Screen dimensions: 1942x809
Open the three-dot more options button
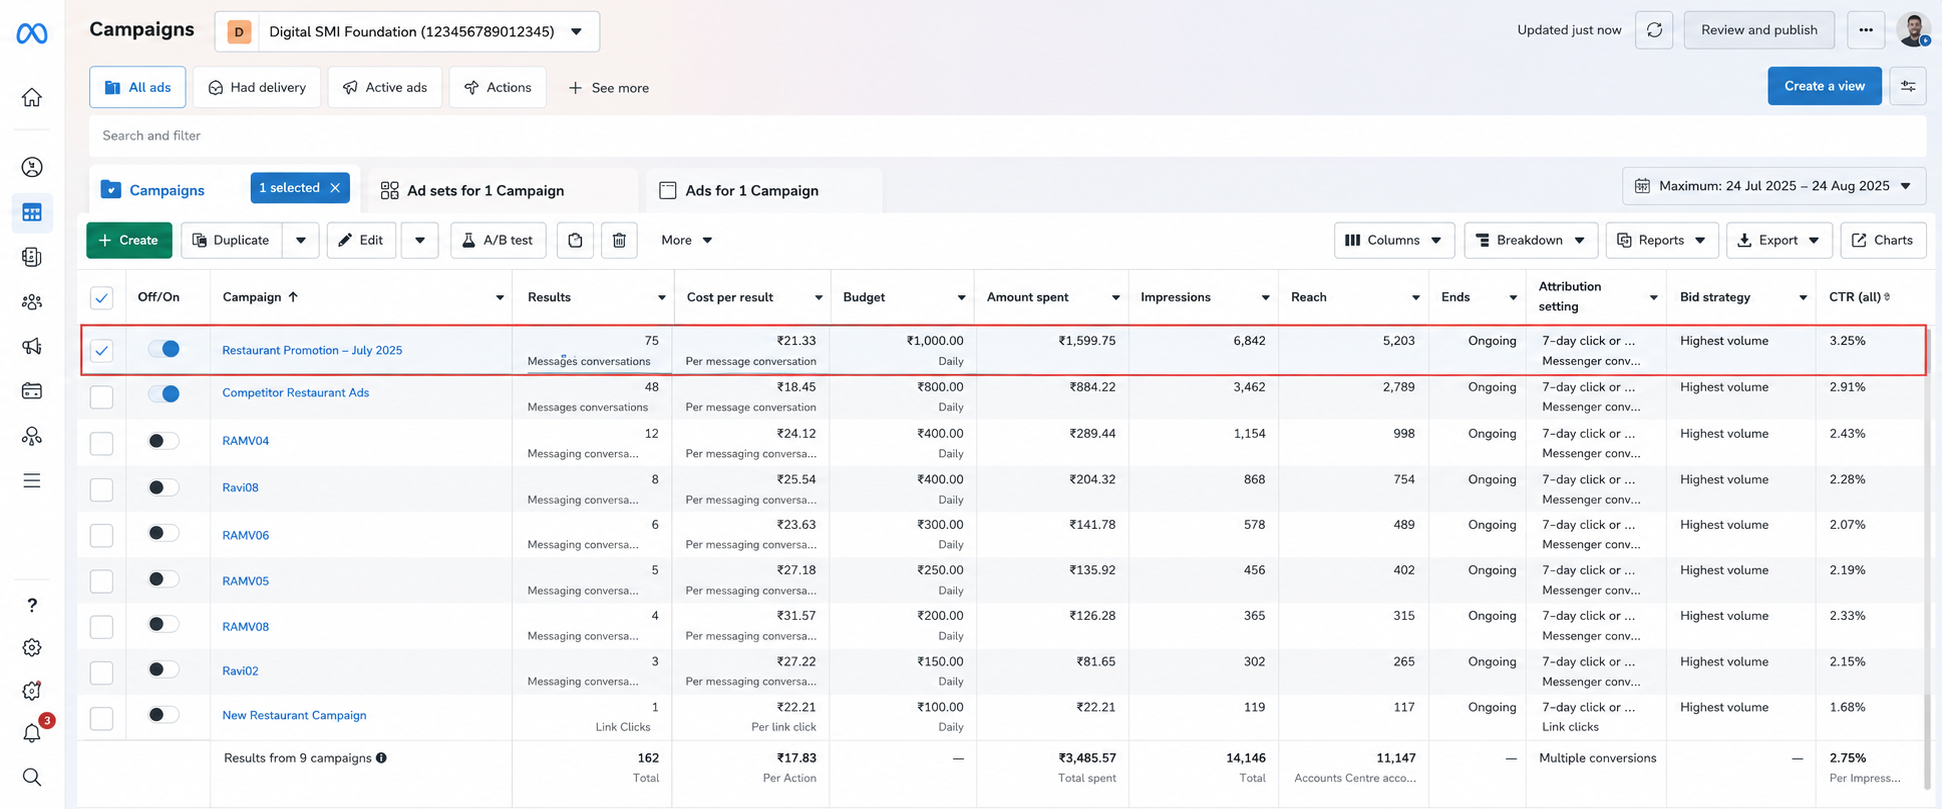pos(1866,30)
